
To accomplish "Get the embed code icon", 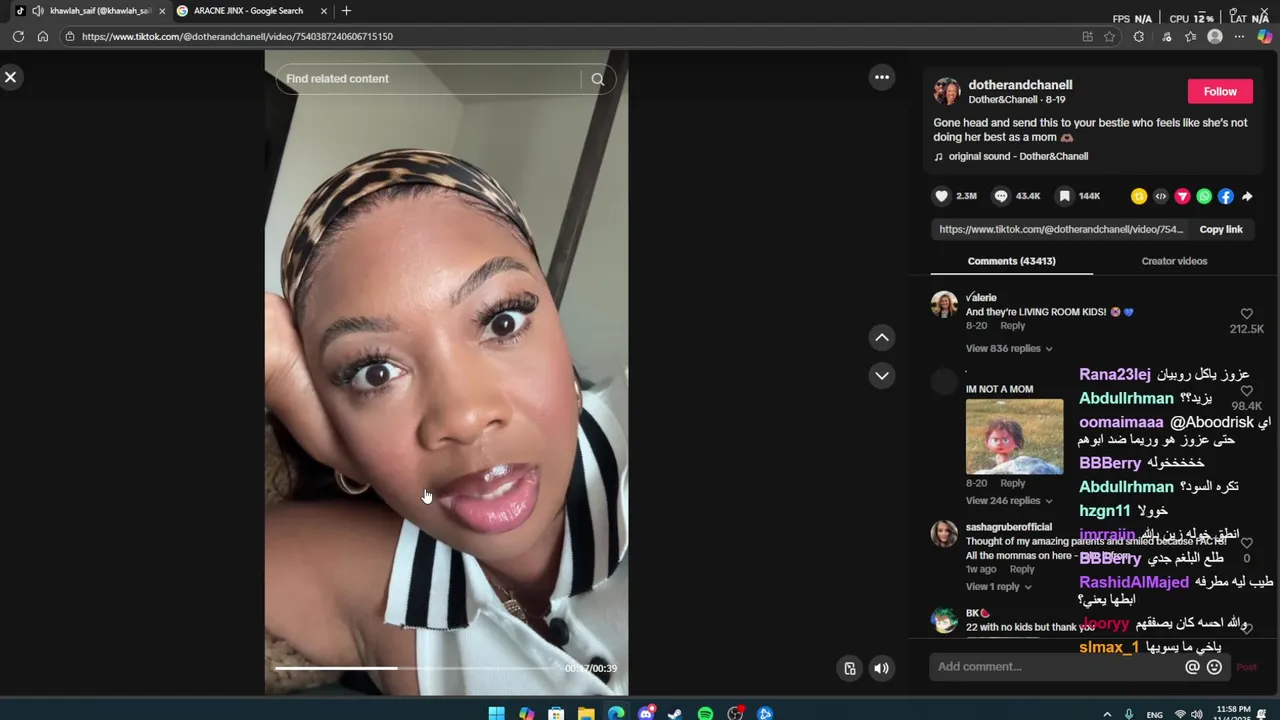I will (1161, 196).
